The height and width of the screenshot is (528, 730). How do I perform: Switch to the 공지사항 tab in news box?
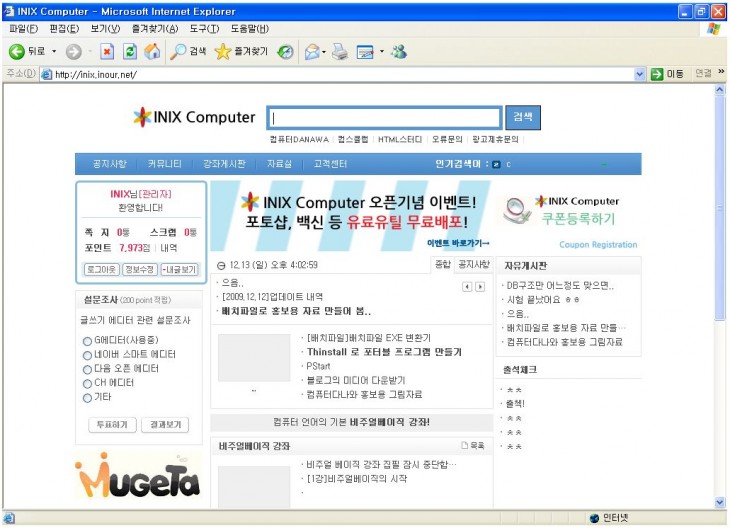(473, 264)
